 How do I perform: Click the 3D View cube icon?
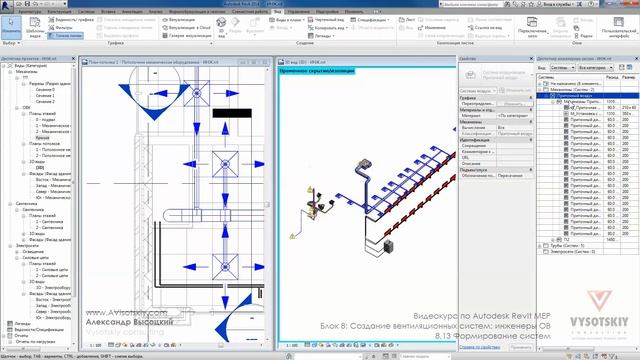tap(221, 22)
